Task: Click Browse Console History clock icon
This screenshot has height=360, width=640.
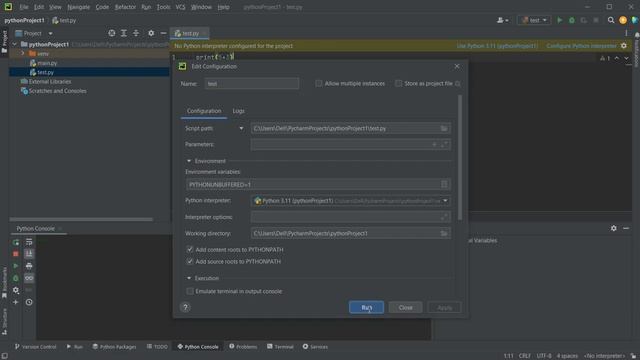Action: (x=29, y=302)
